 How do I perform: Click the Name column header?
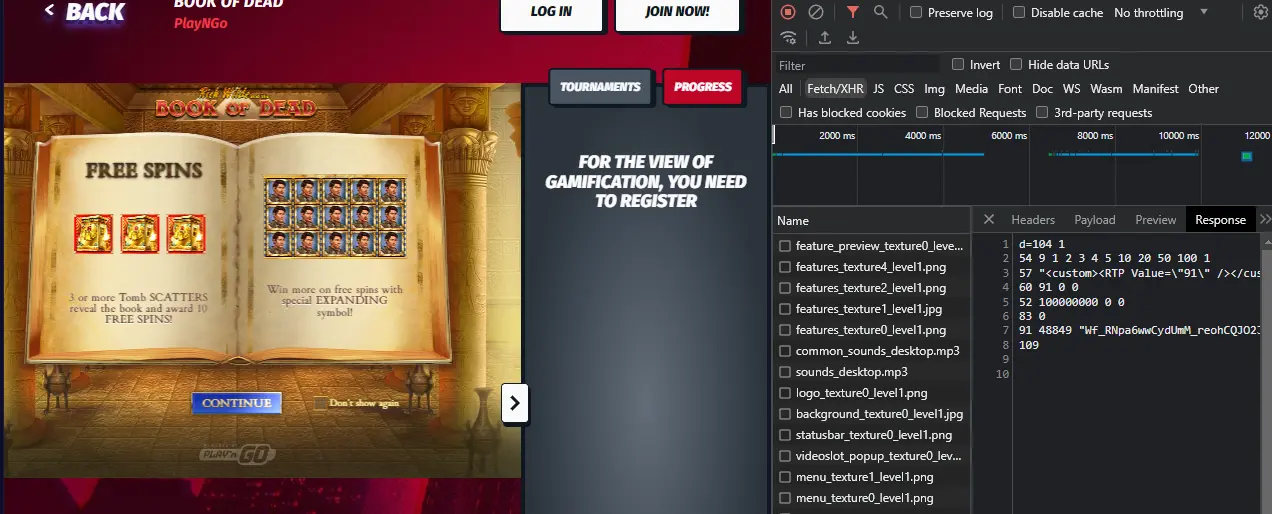click(x=871, y=220)
